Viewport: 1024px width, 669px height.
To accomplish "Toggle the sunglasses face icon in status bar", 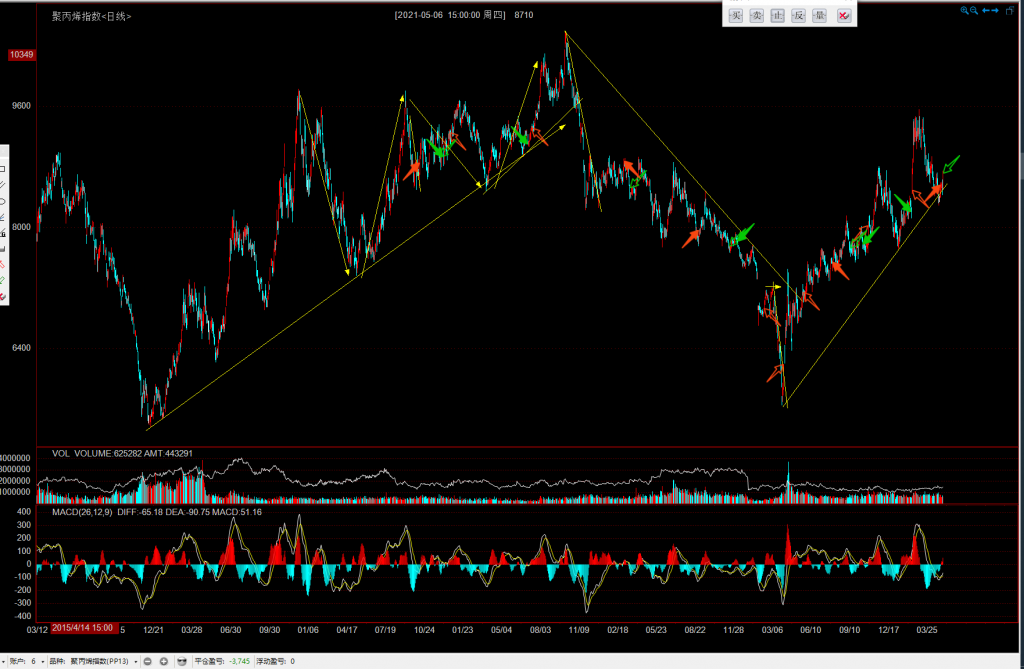I will [x=181, y=661].
